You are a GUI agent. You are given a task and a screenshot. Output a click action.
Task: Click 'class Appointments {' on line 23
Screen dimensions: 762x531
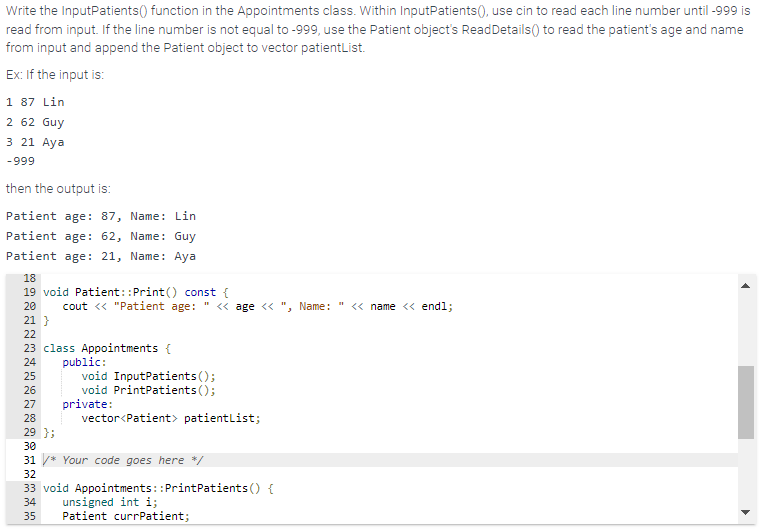coord(107,348)
